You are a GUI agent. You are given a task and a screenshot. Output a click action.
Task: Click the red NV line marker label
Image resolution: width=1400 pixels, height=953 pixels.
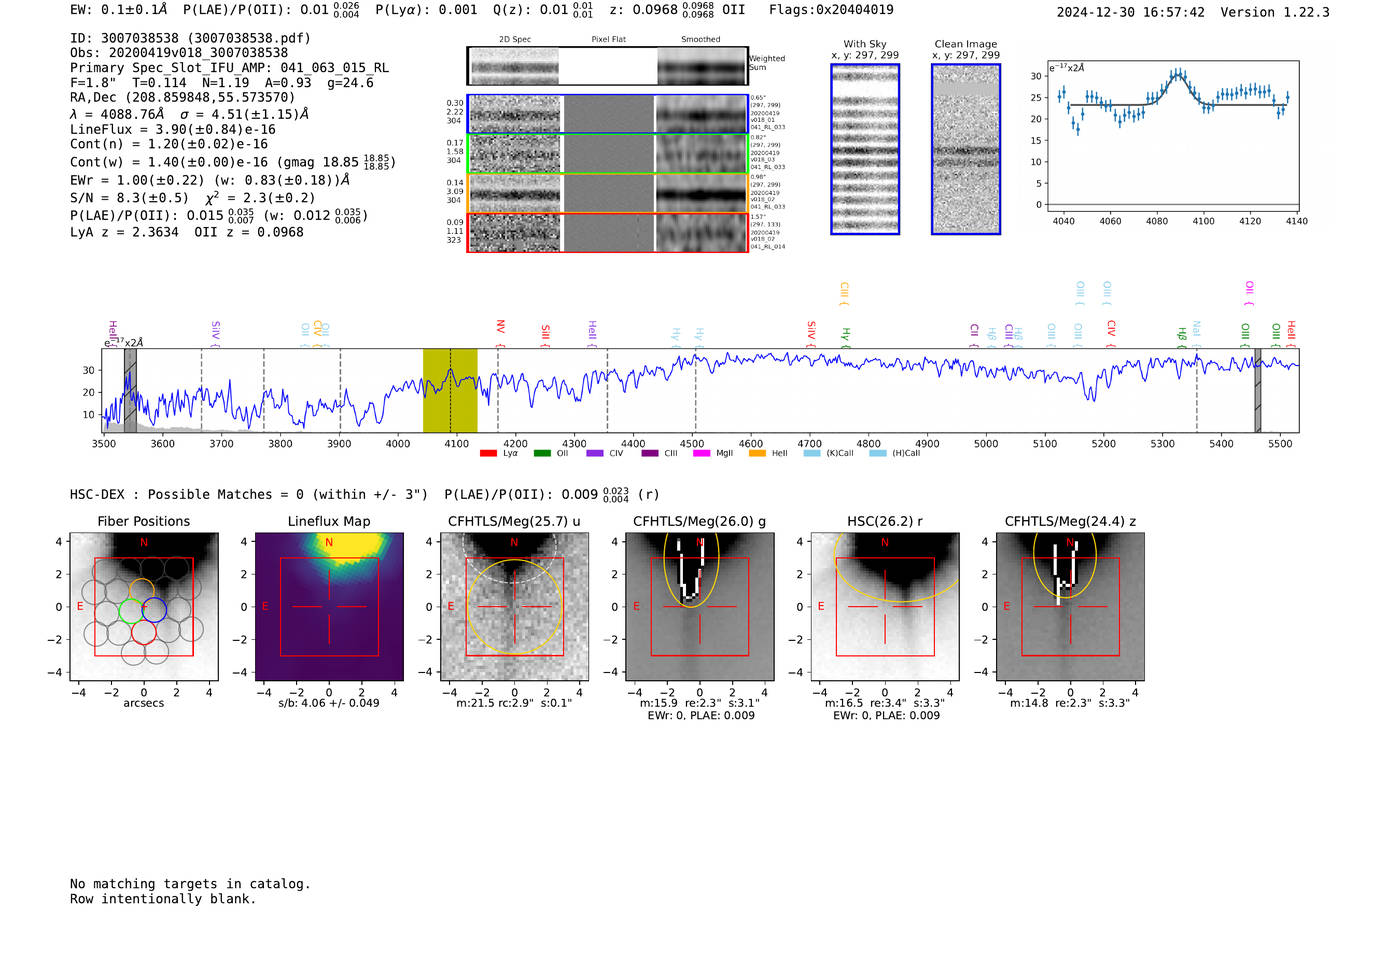pyautogui.click(x=500, y=328)
